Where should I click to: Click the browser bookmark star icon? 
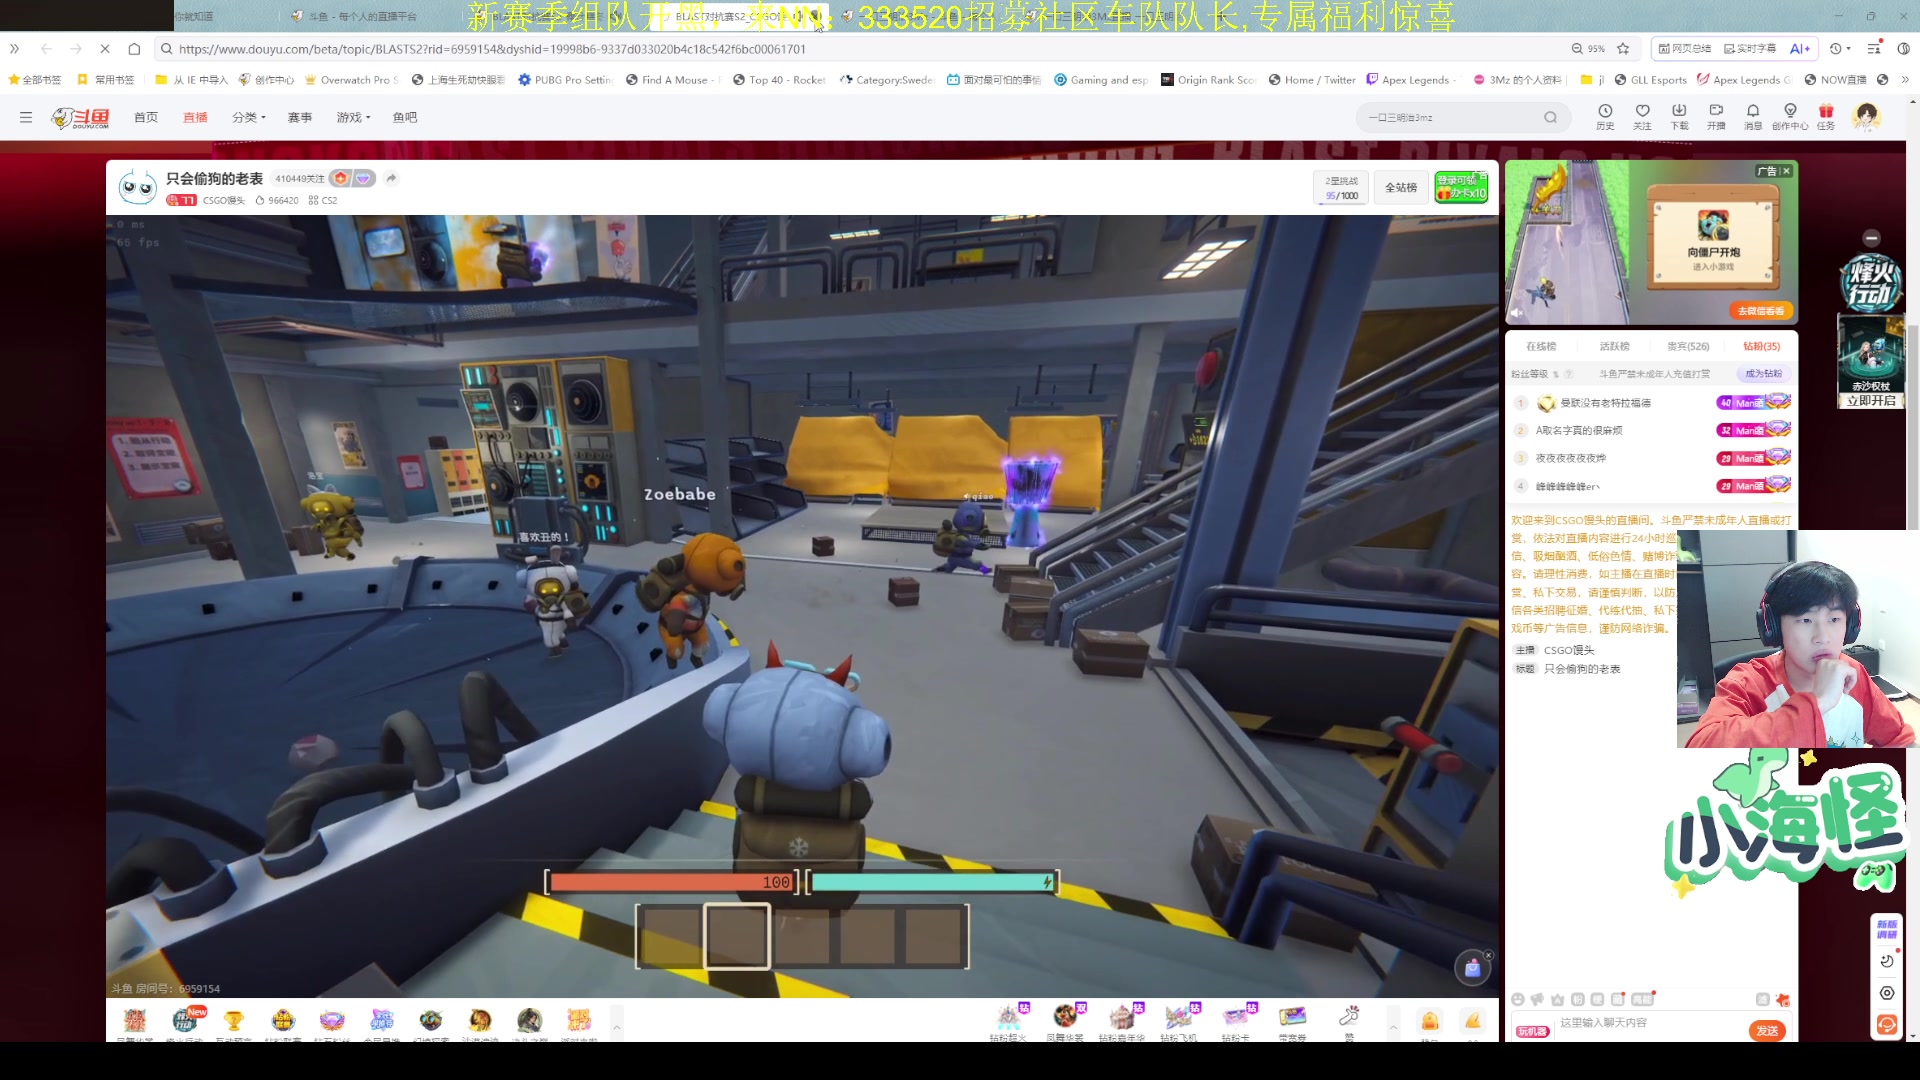click(x=1623, y=48)
